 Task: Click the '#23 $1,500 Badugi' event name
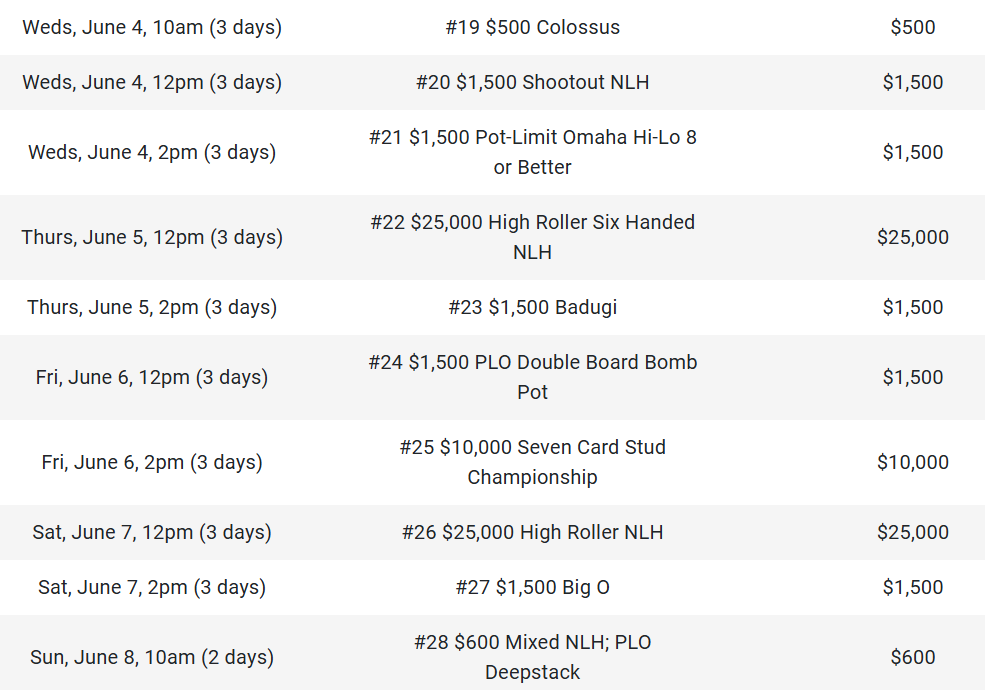click(x=532, y=307)
